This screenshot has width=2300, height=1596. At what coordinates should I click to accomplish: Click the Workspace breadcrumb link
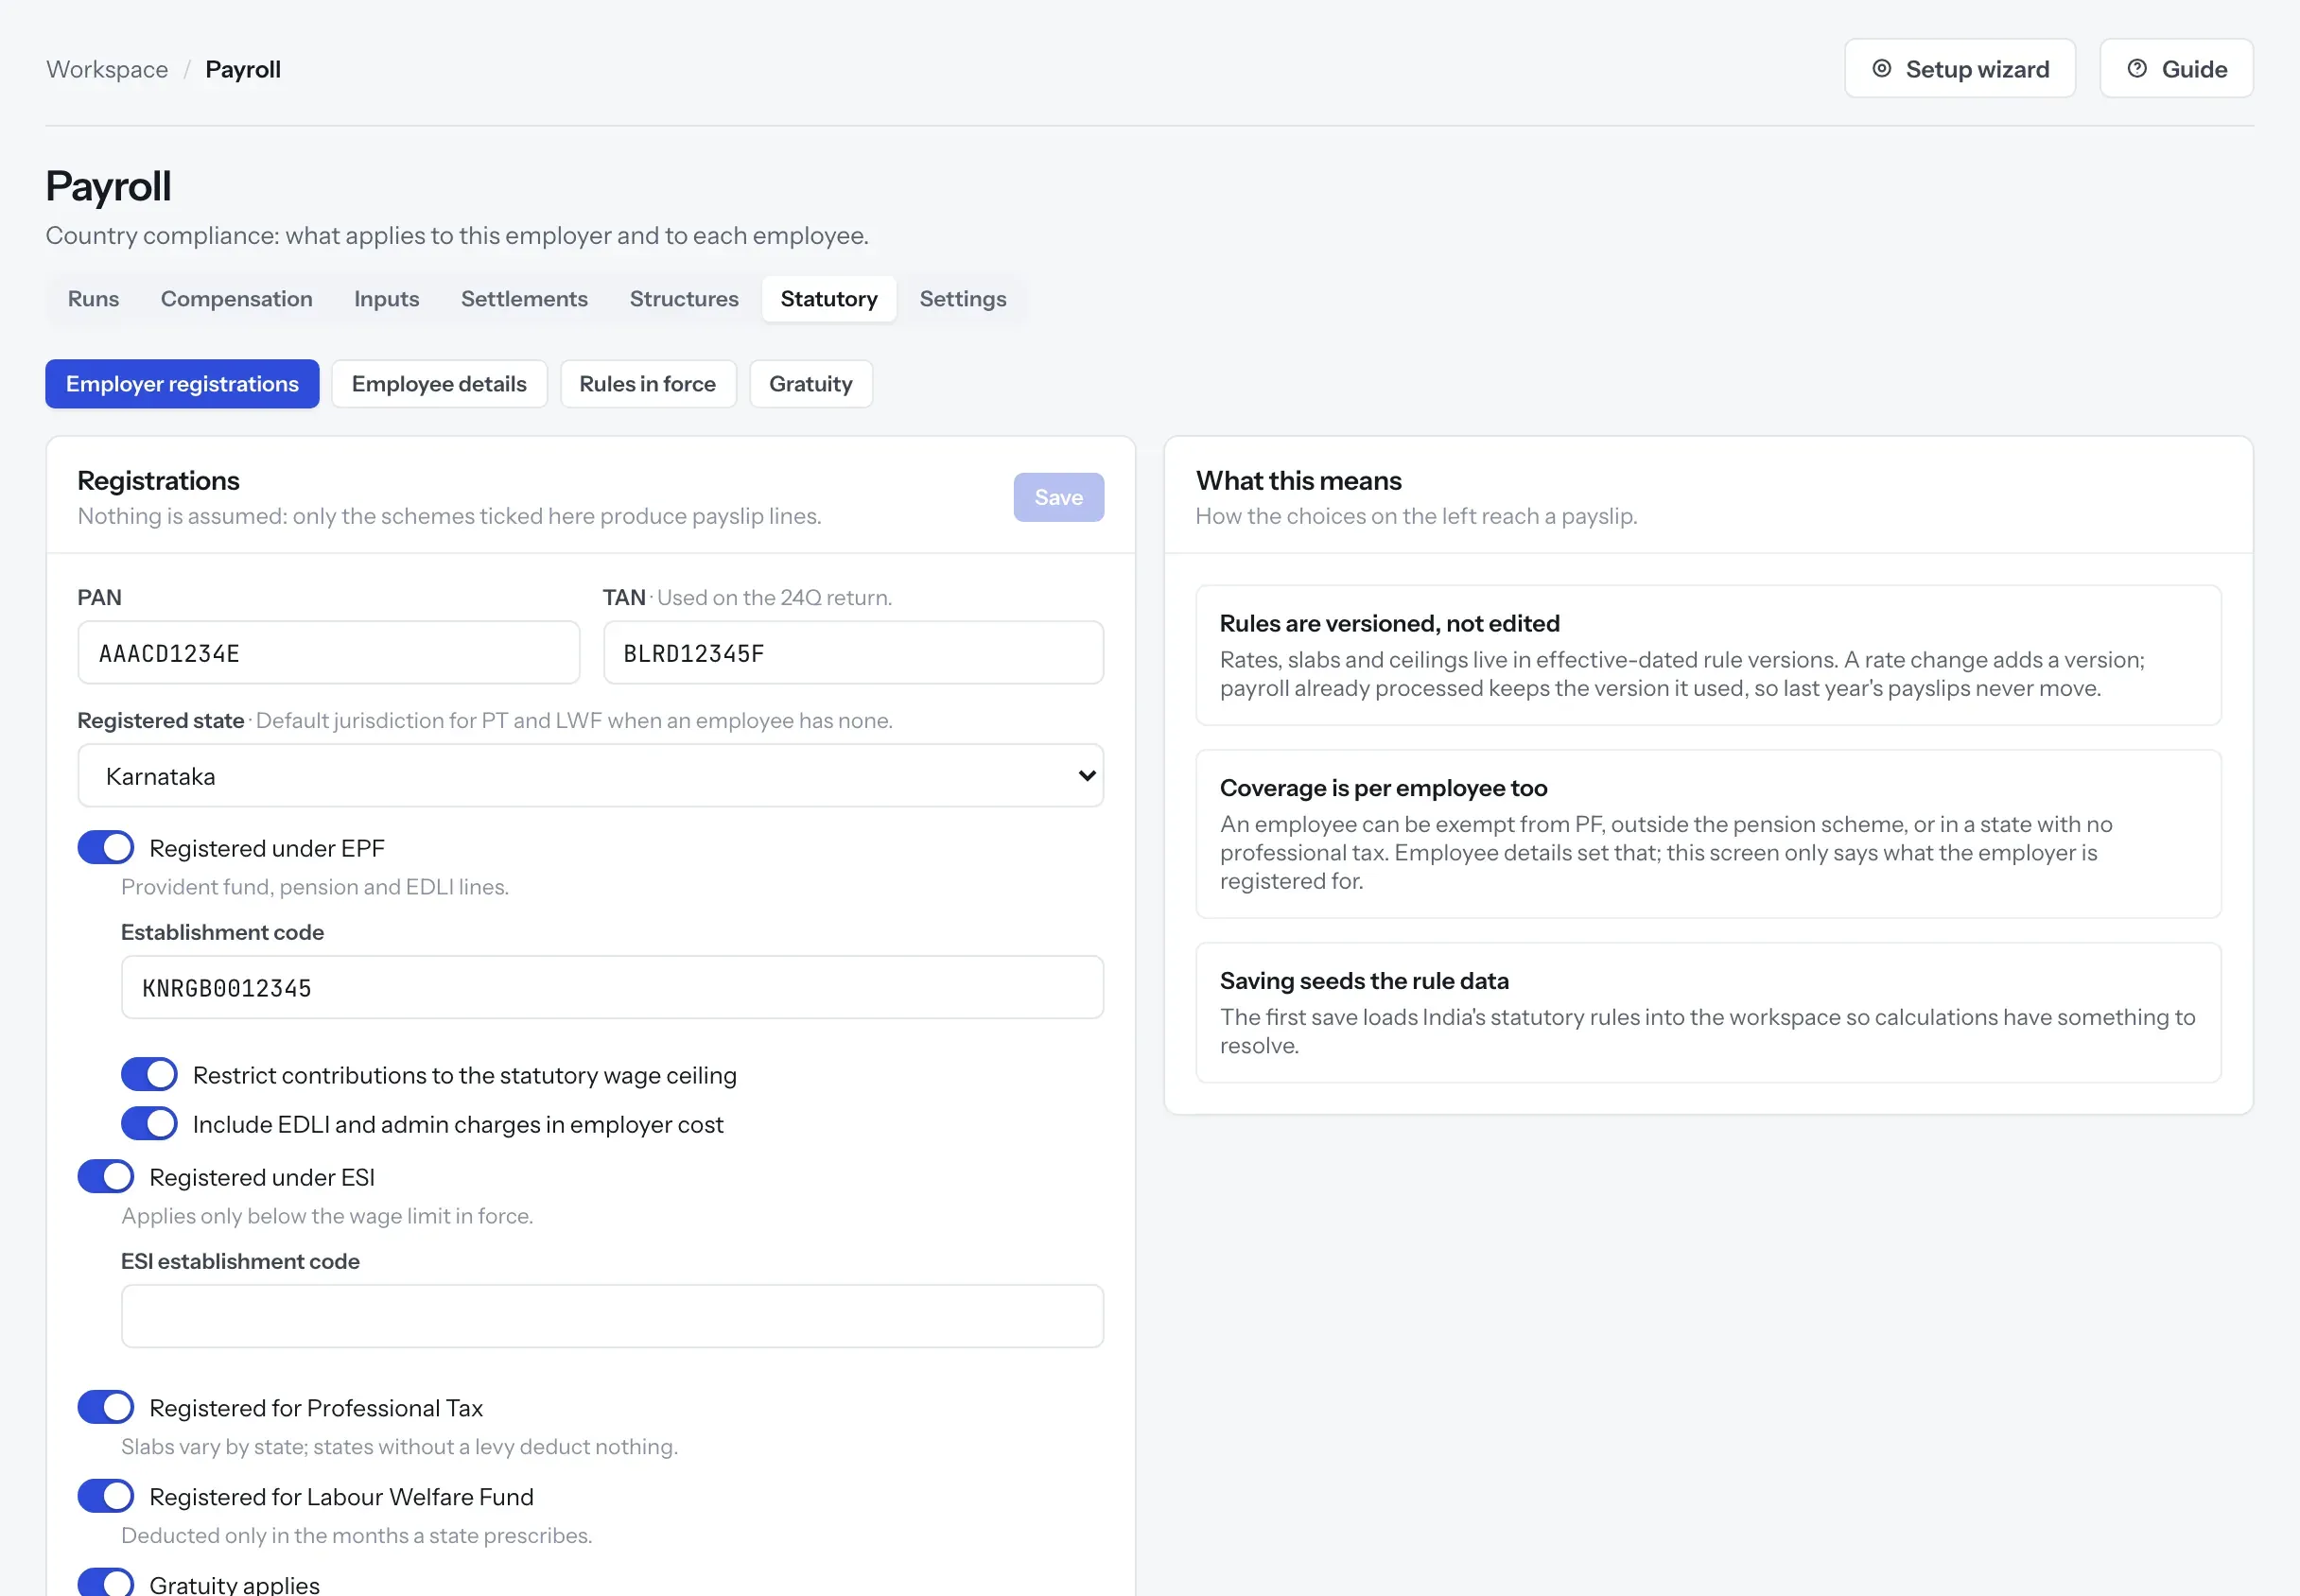click(107, 70)
